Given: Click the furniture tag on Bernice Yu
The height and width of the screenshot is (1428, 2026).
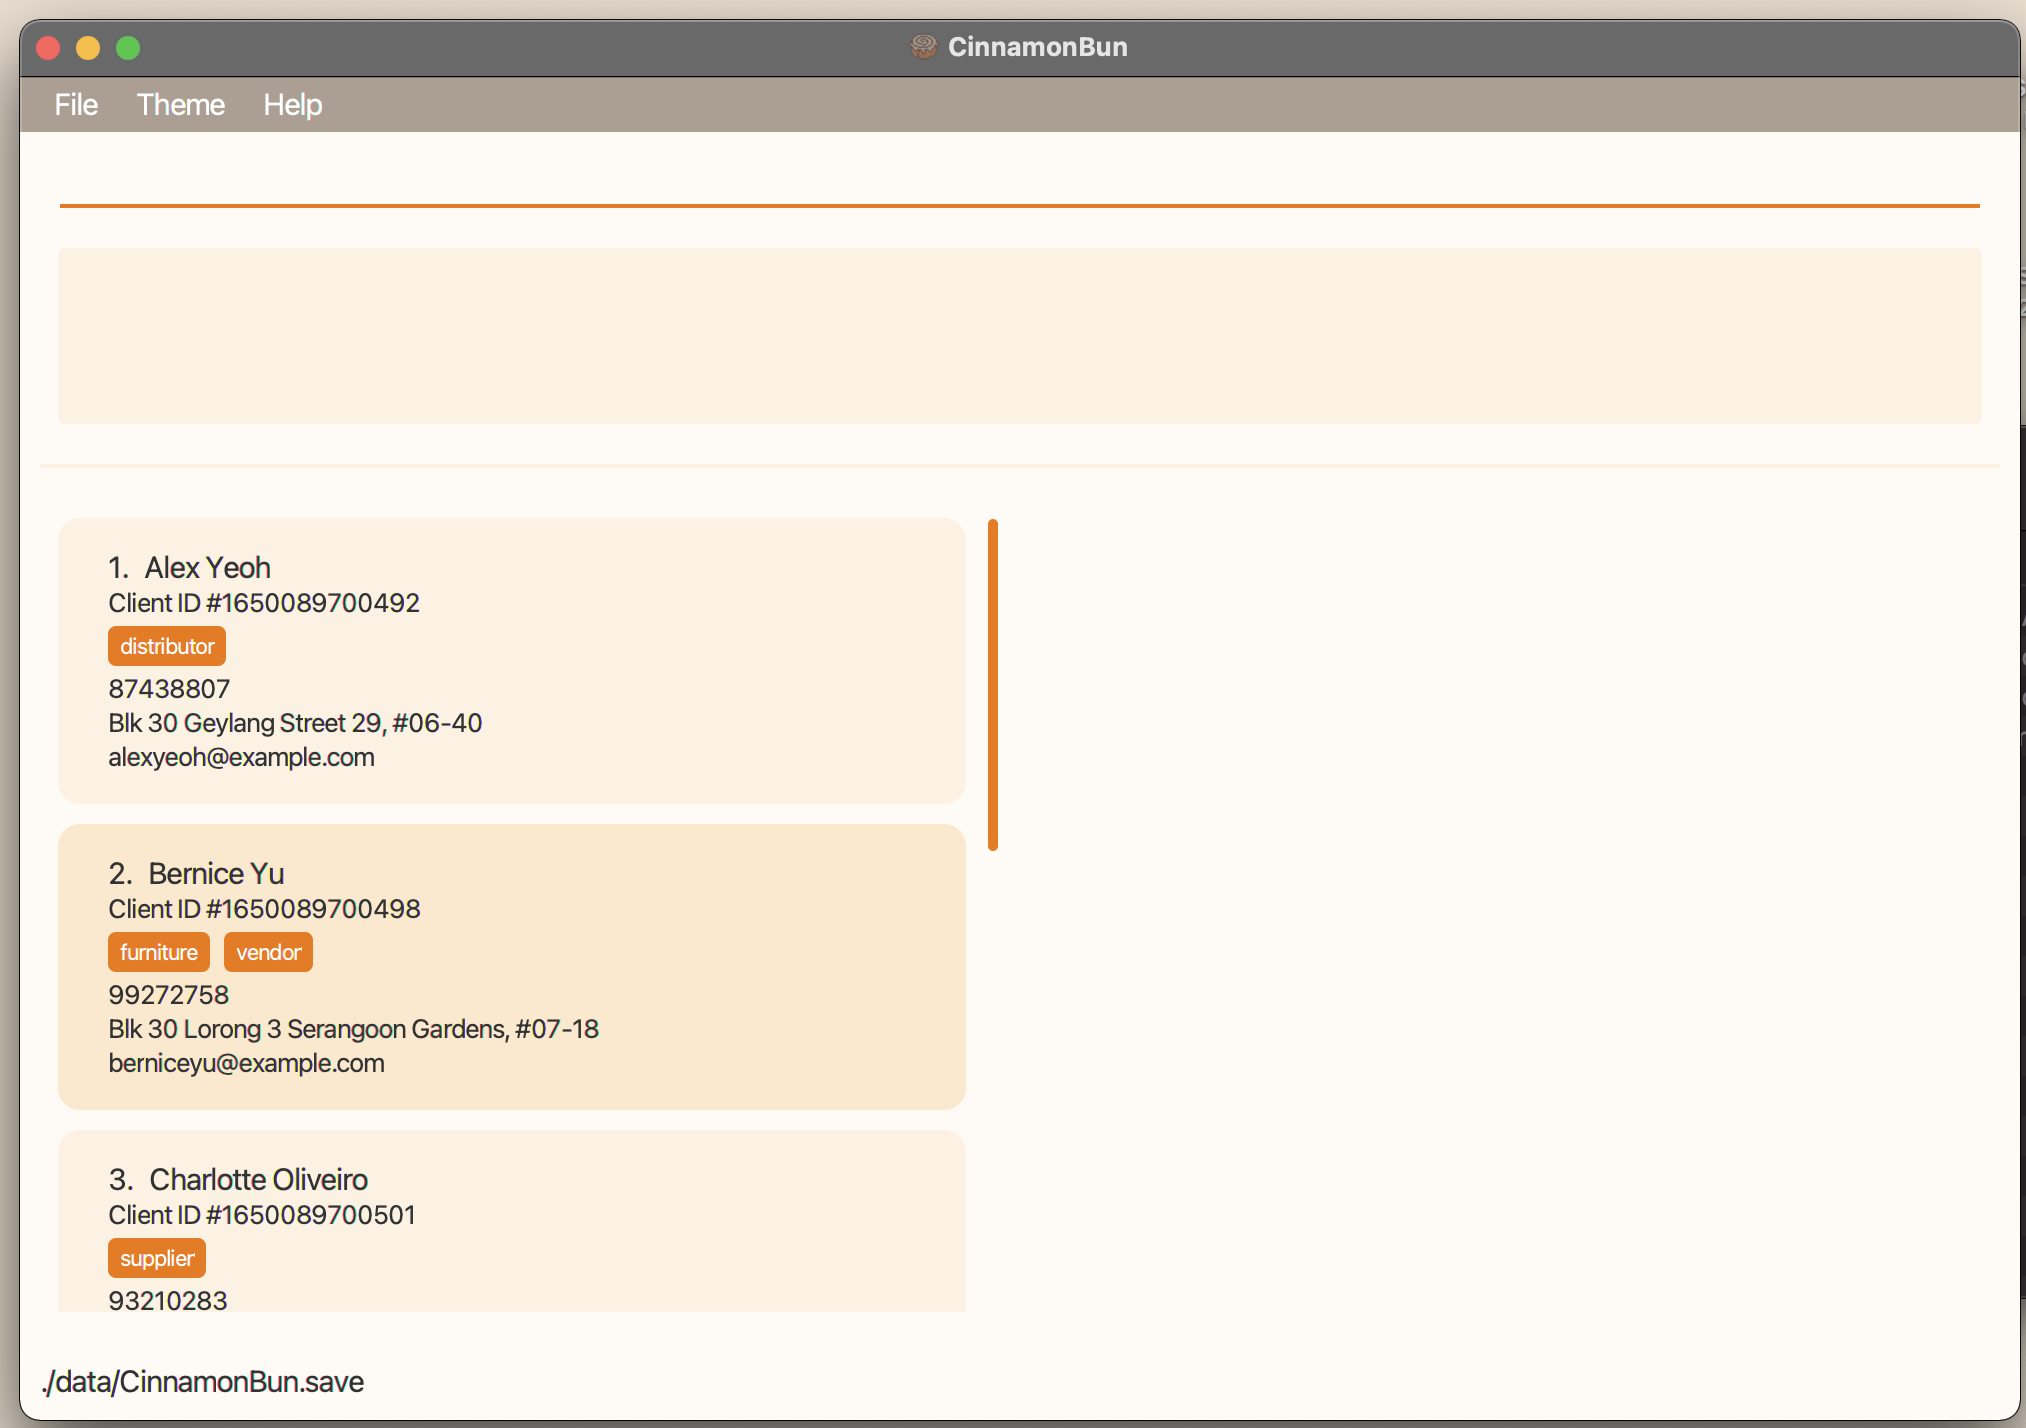Looking at the screenshot, I should 159,953.
